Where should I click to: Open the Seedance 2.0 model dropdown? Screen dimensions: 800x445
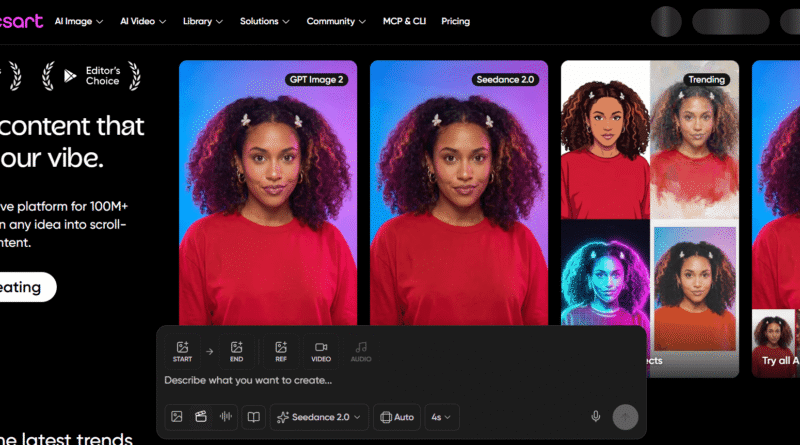pyautogui.click(x=319, y=417)
